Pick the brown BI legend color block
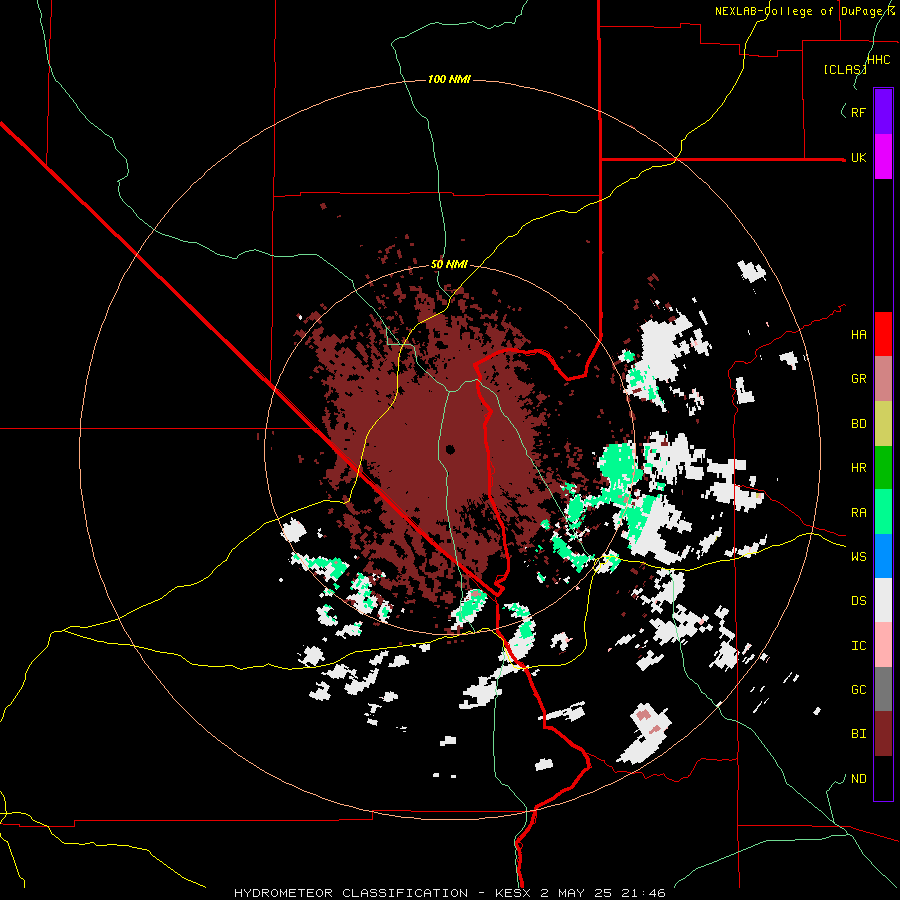 click(883, 734)
